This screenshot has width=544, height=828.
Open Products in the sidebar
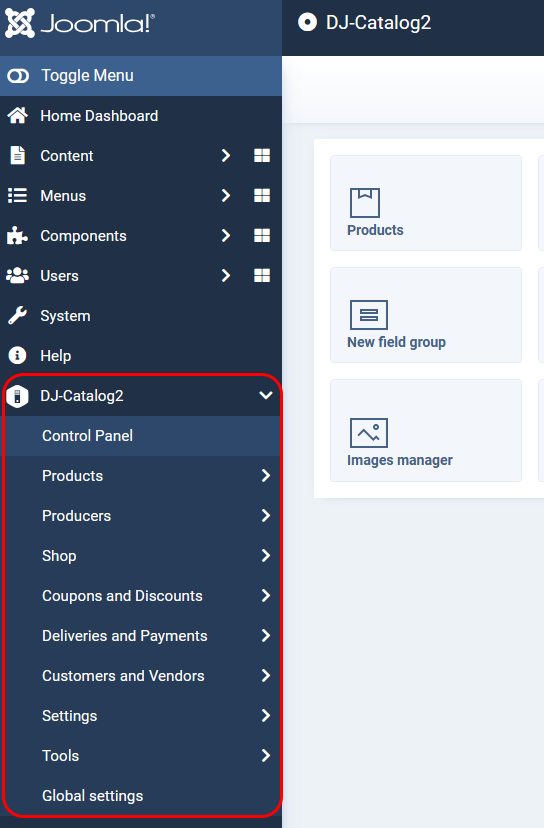click(x=73, y=476)
